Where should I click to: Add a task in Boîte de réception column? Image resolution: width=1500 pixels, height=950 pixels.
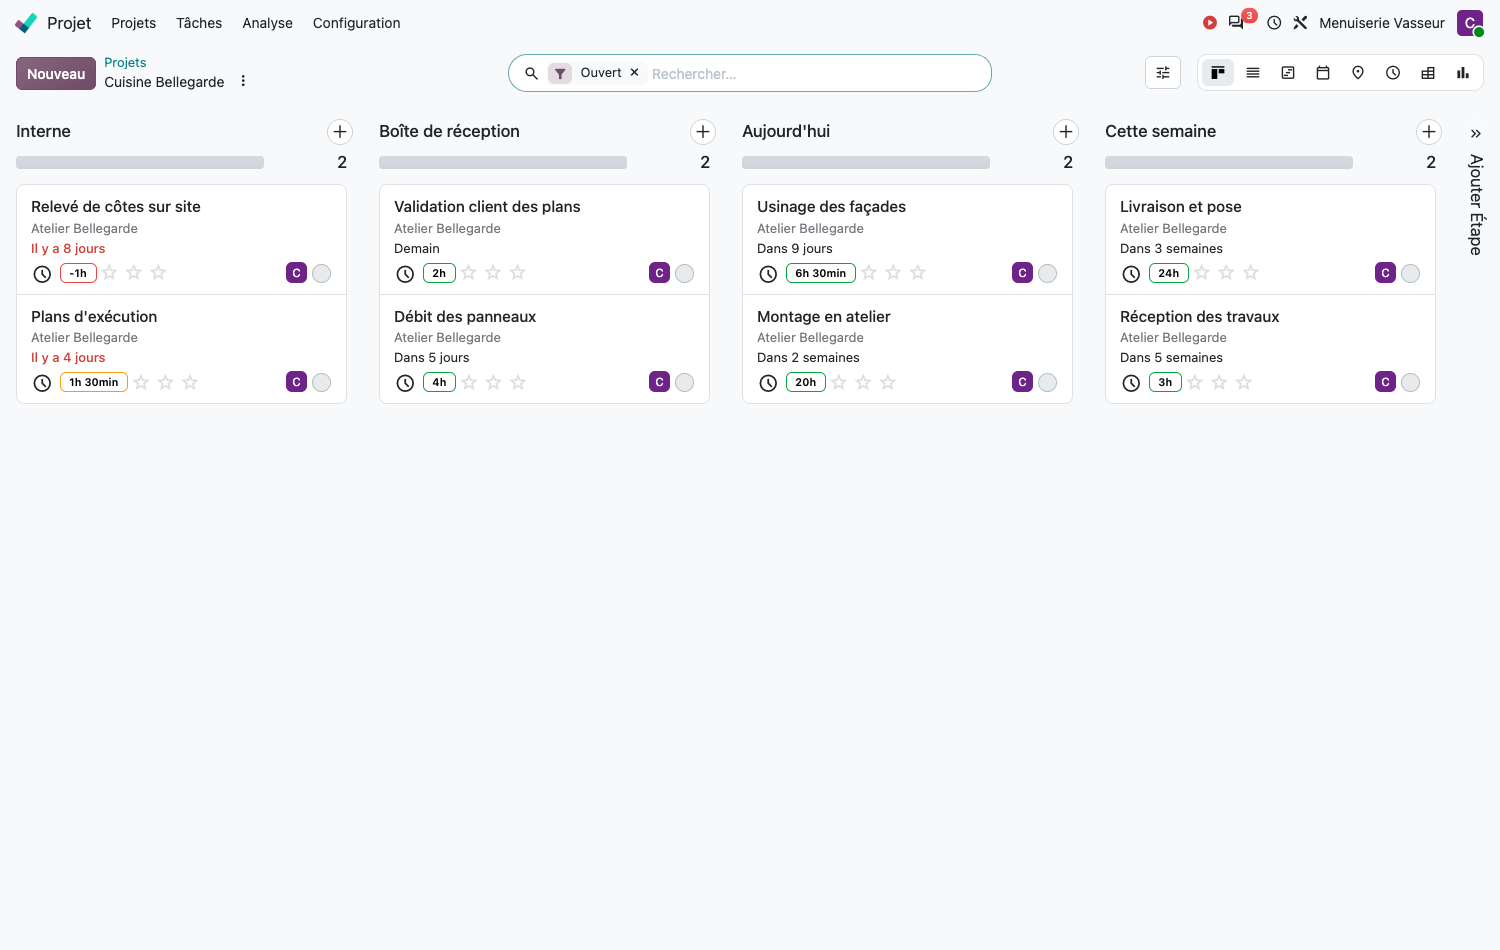click(703, 132)
